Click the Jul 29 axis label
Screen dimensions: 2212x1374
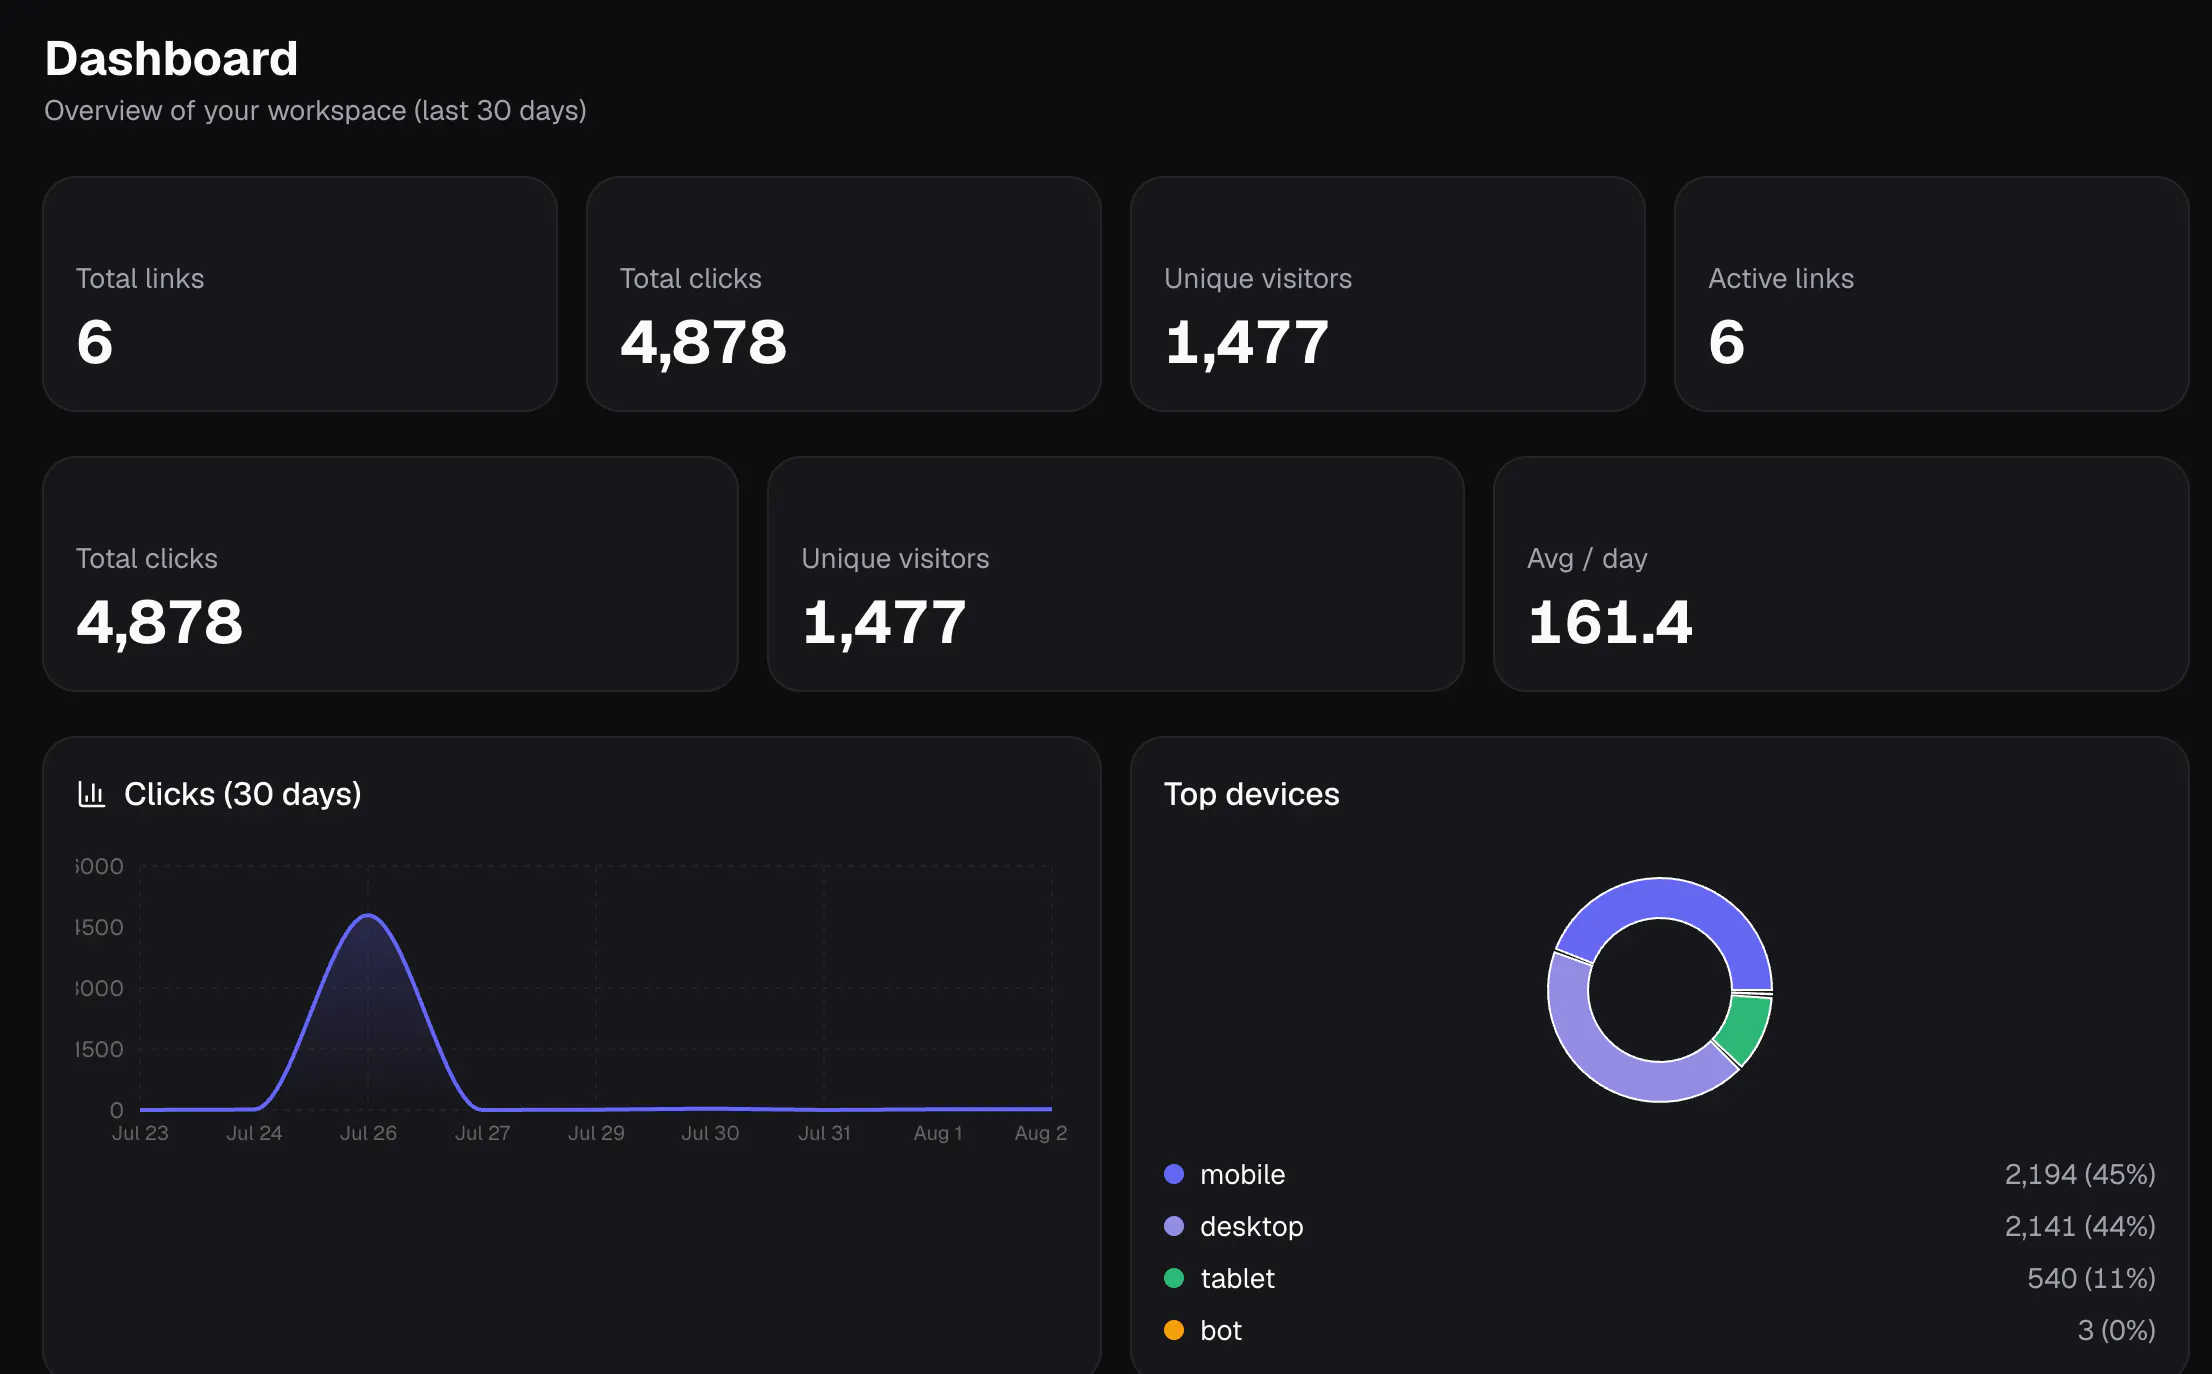coord(596,1133)
